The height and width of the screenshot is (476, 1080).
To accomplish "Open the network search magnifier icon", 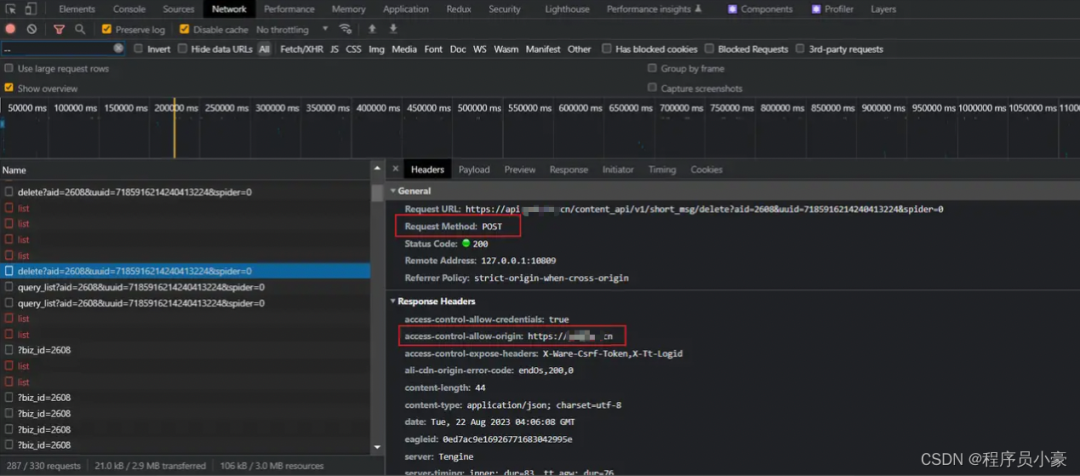I will tap(81, 29).
